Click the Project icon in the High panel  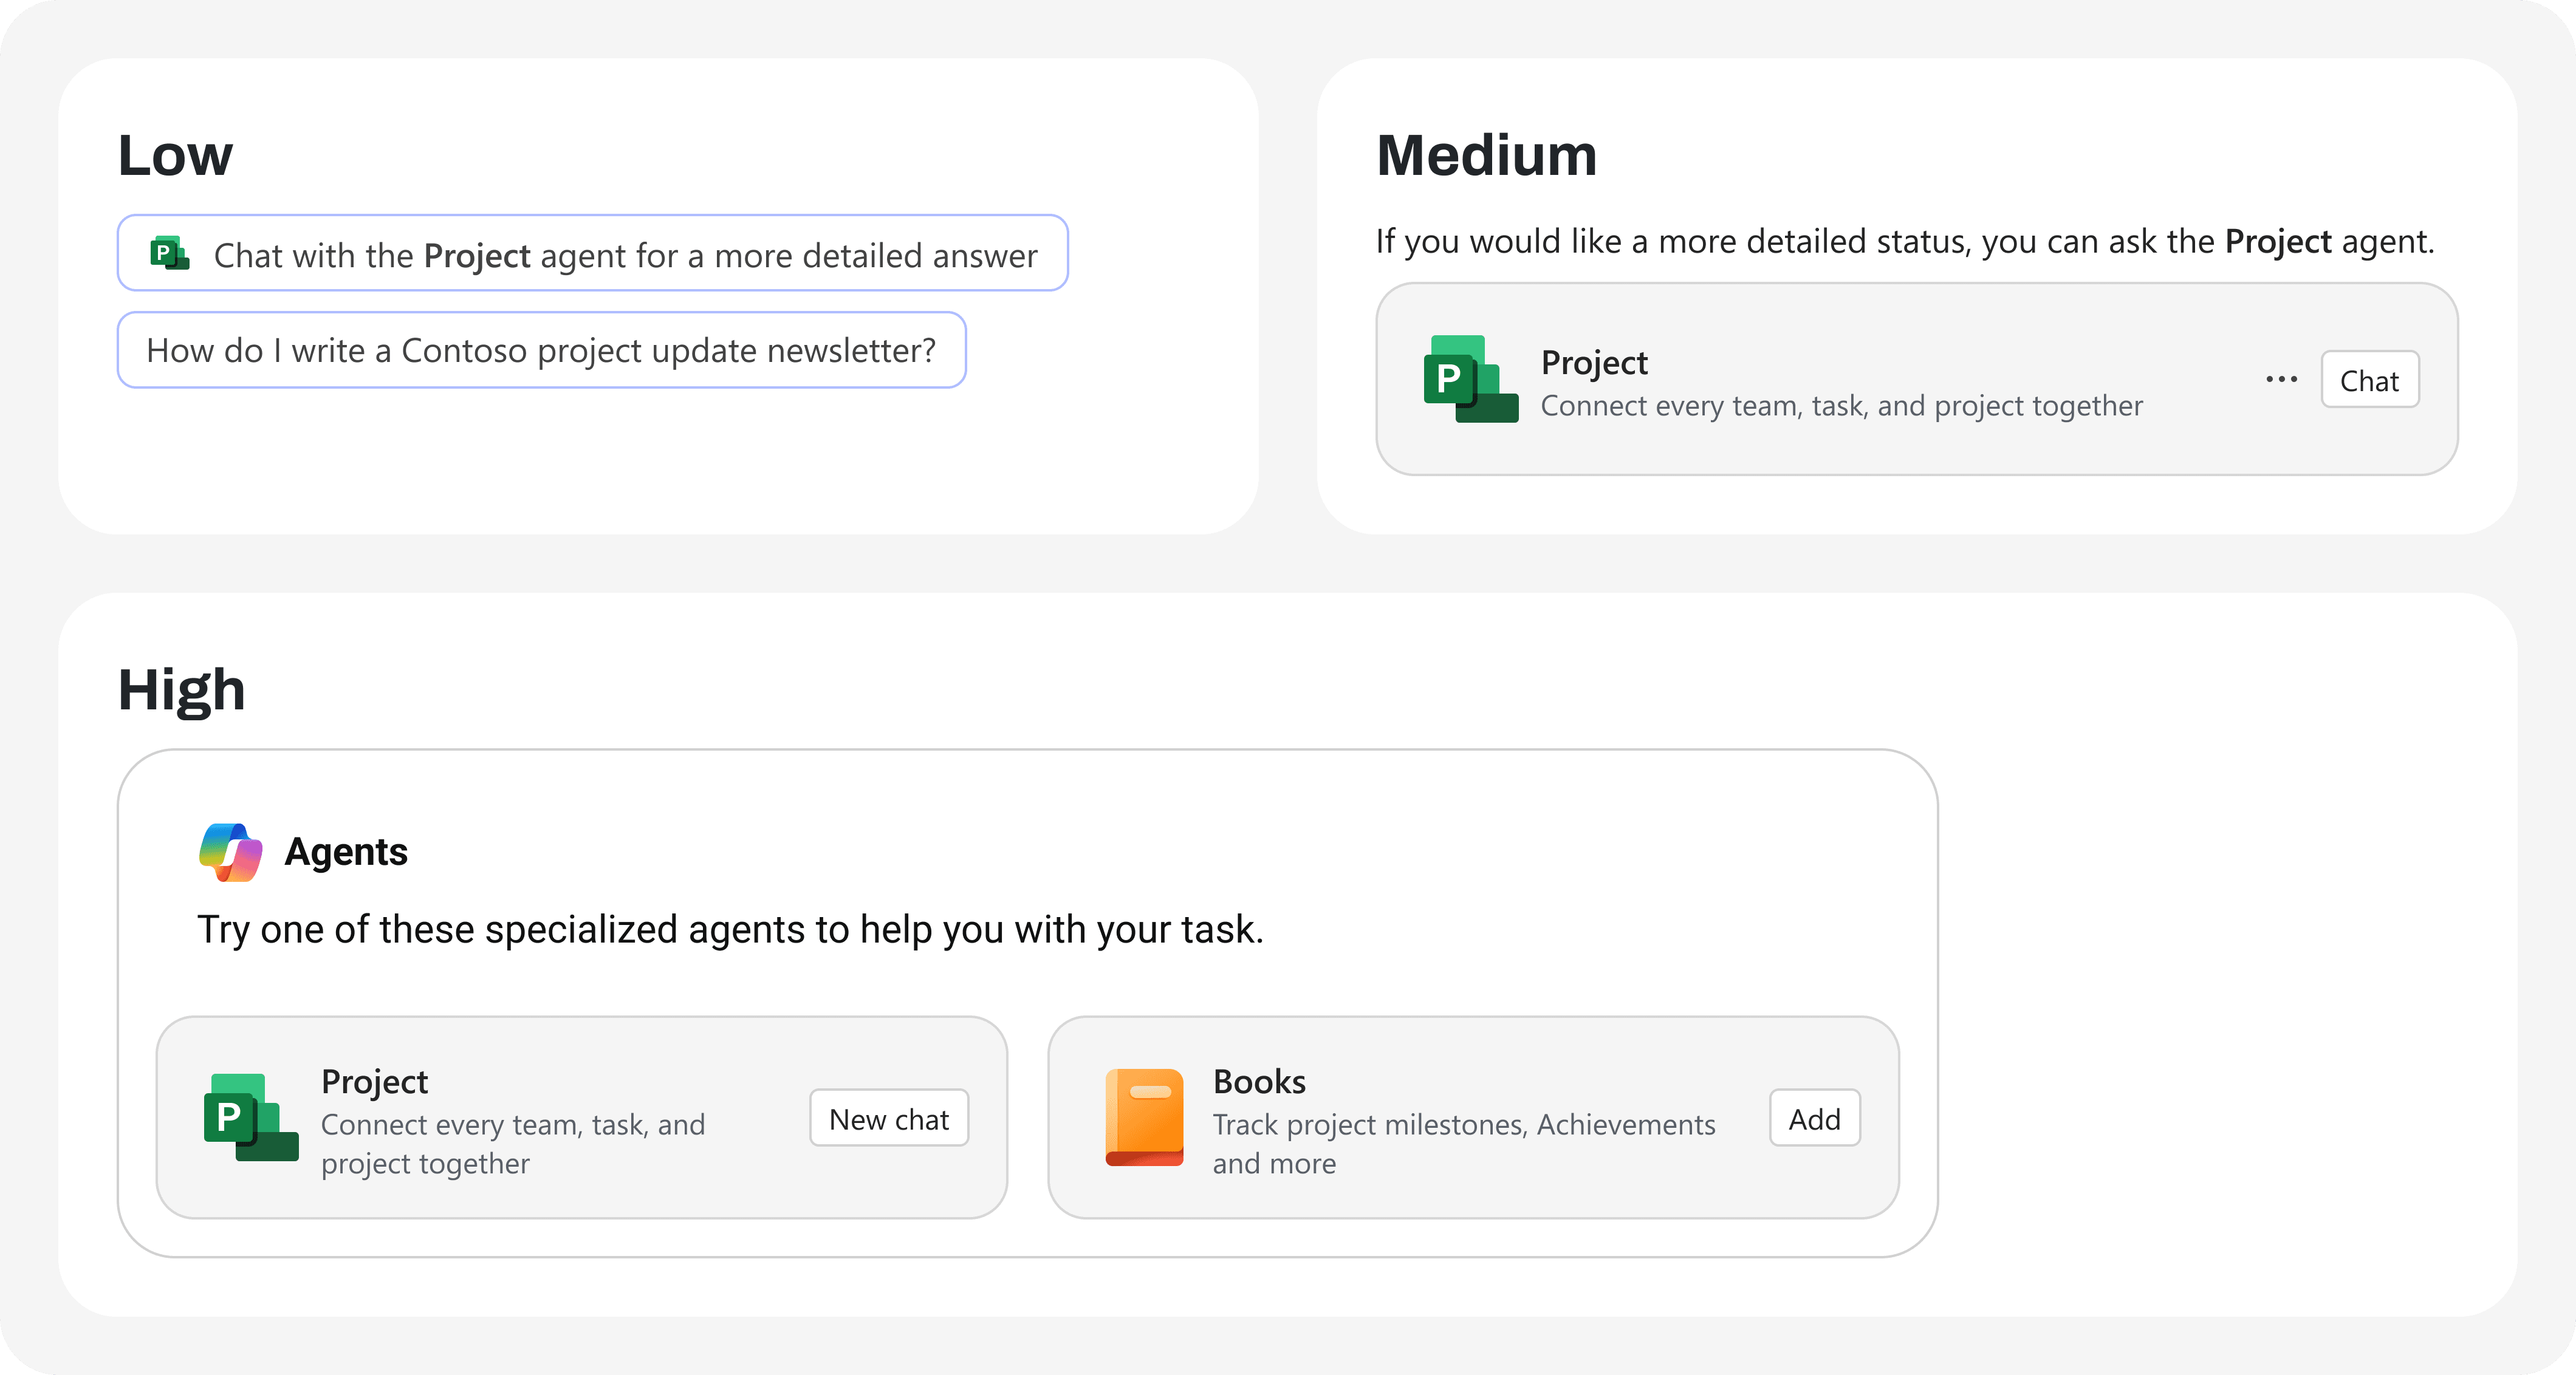coord(250,1117)
